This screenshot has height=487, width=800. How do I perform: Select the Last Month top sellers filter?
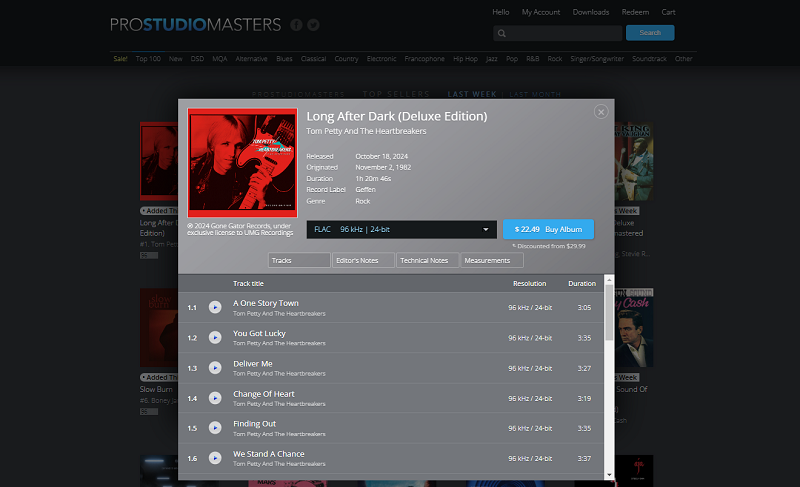(x=535, y=94)
